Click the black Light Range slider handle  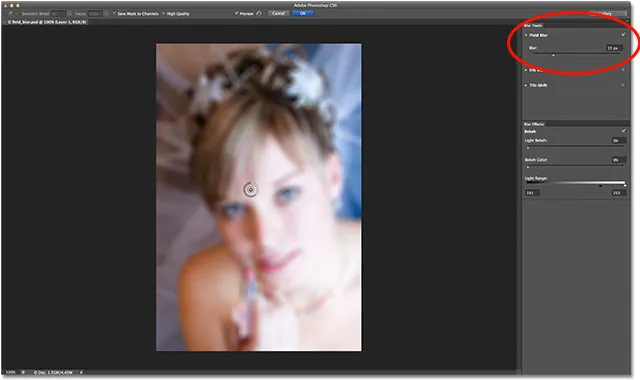pyautogui.click(x=600, y=185)
